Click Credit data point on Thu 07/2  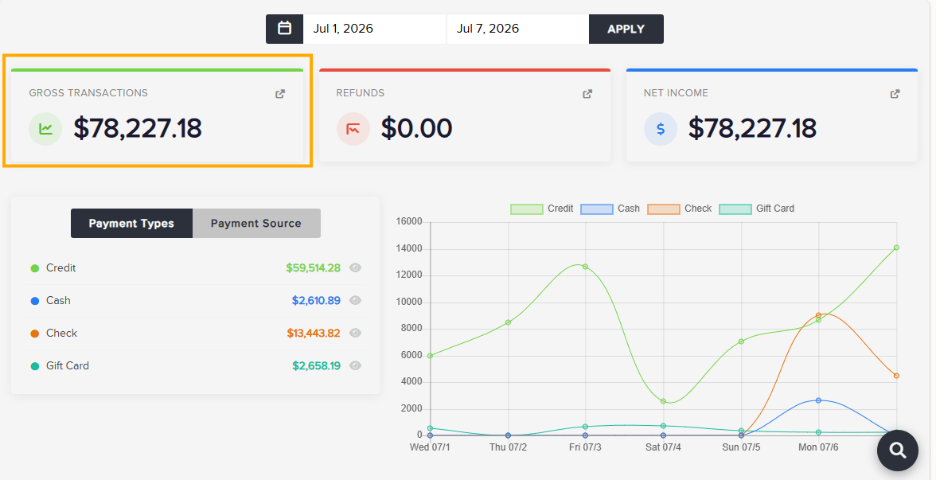point(508,322)
